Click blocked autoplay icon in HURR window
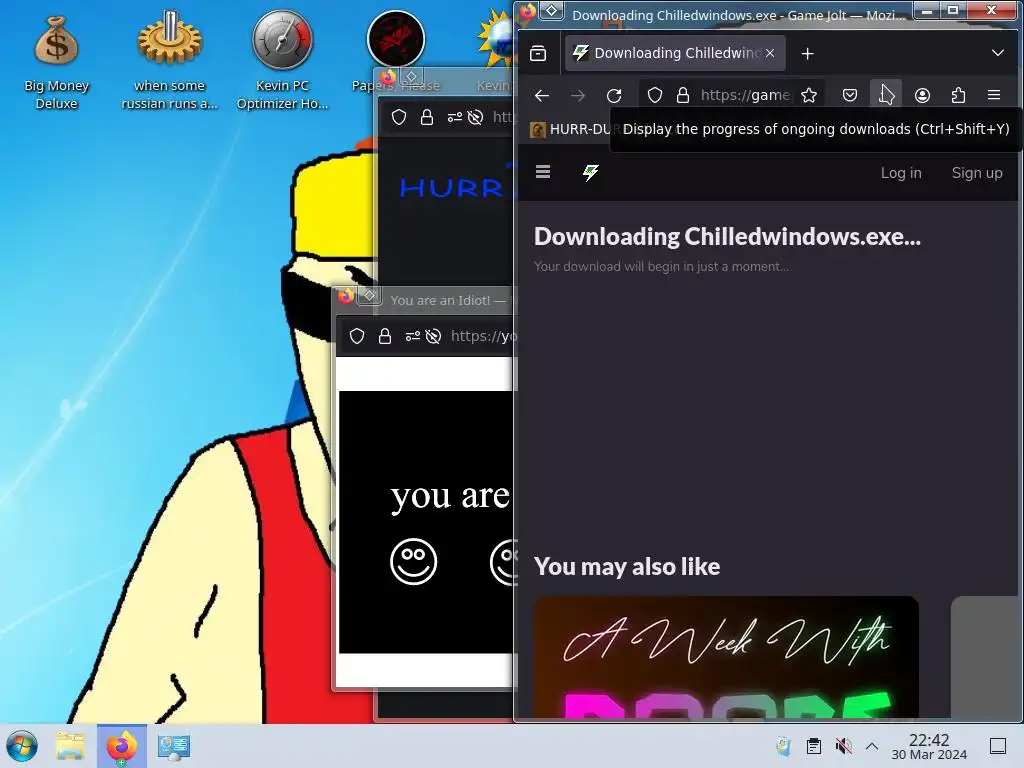The image size is (1024, 768). pos(475,117)
